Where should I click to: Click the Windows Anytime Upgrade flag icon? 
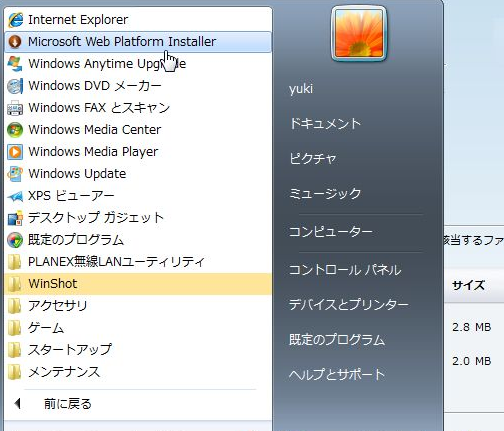tap(15, 64)
